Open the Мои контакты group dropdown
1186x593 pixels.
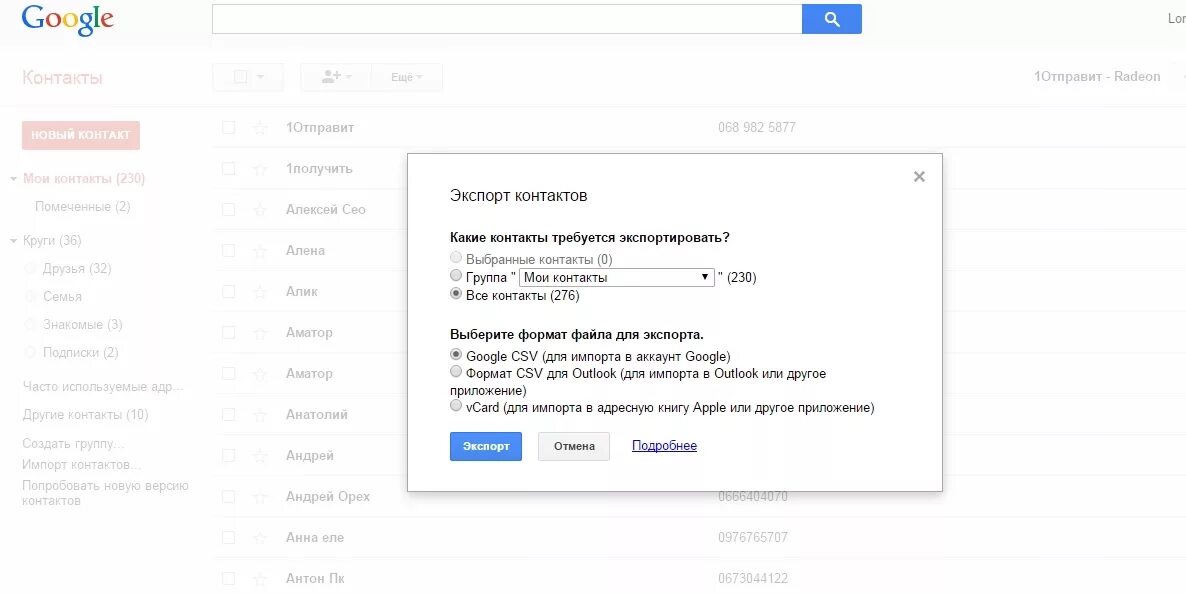pyautogui.click(x=617, y=277)
